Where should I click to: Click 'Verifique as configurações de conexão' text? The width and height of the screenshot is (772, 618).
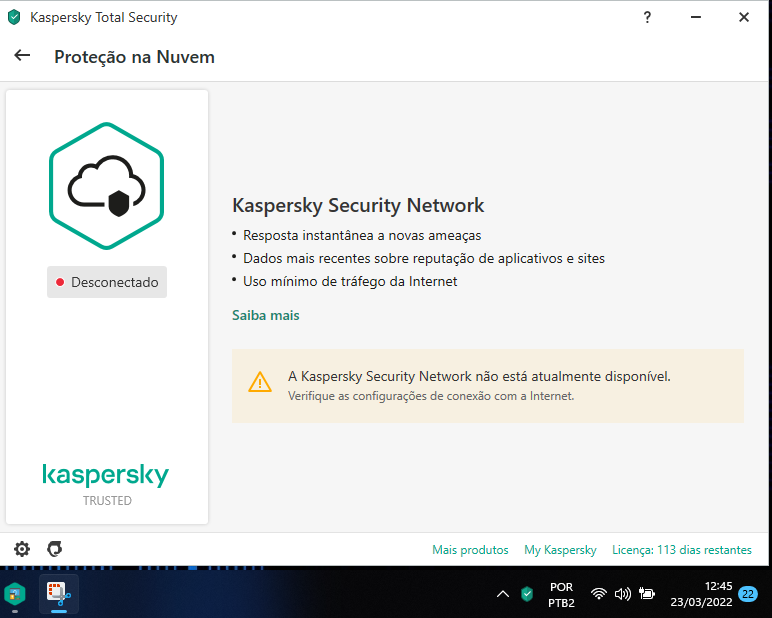click(431, 396)
